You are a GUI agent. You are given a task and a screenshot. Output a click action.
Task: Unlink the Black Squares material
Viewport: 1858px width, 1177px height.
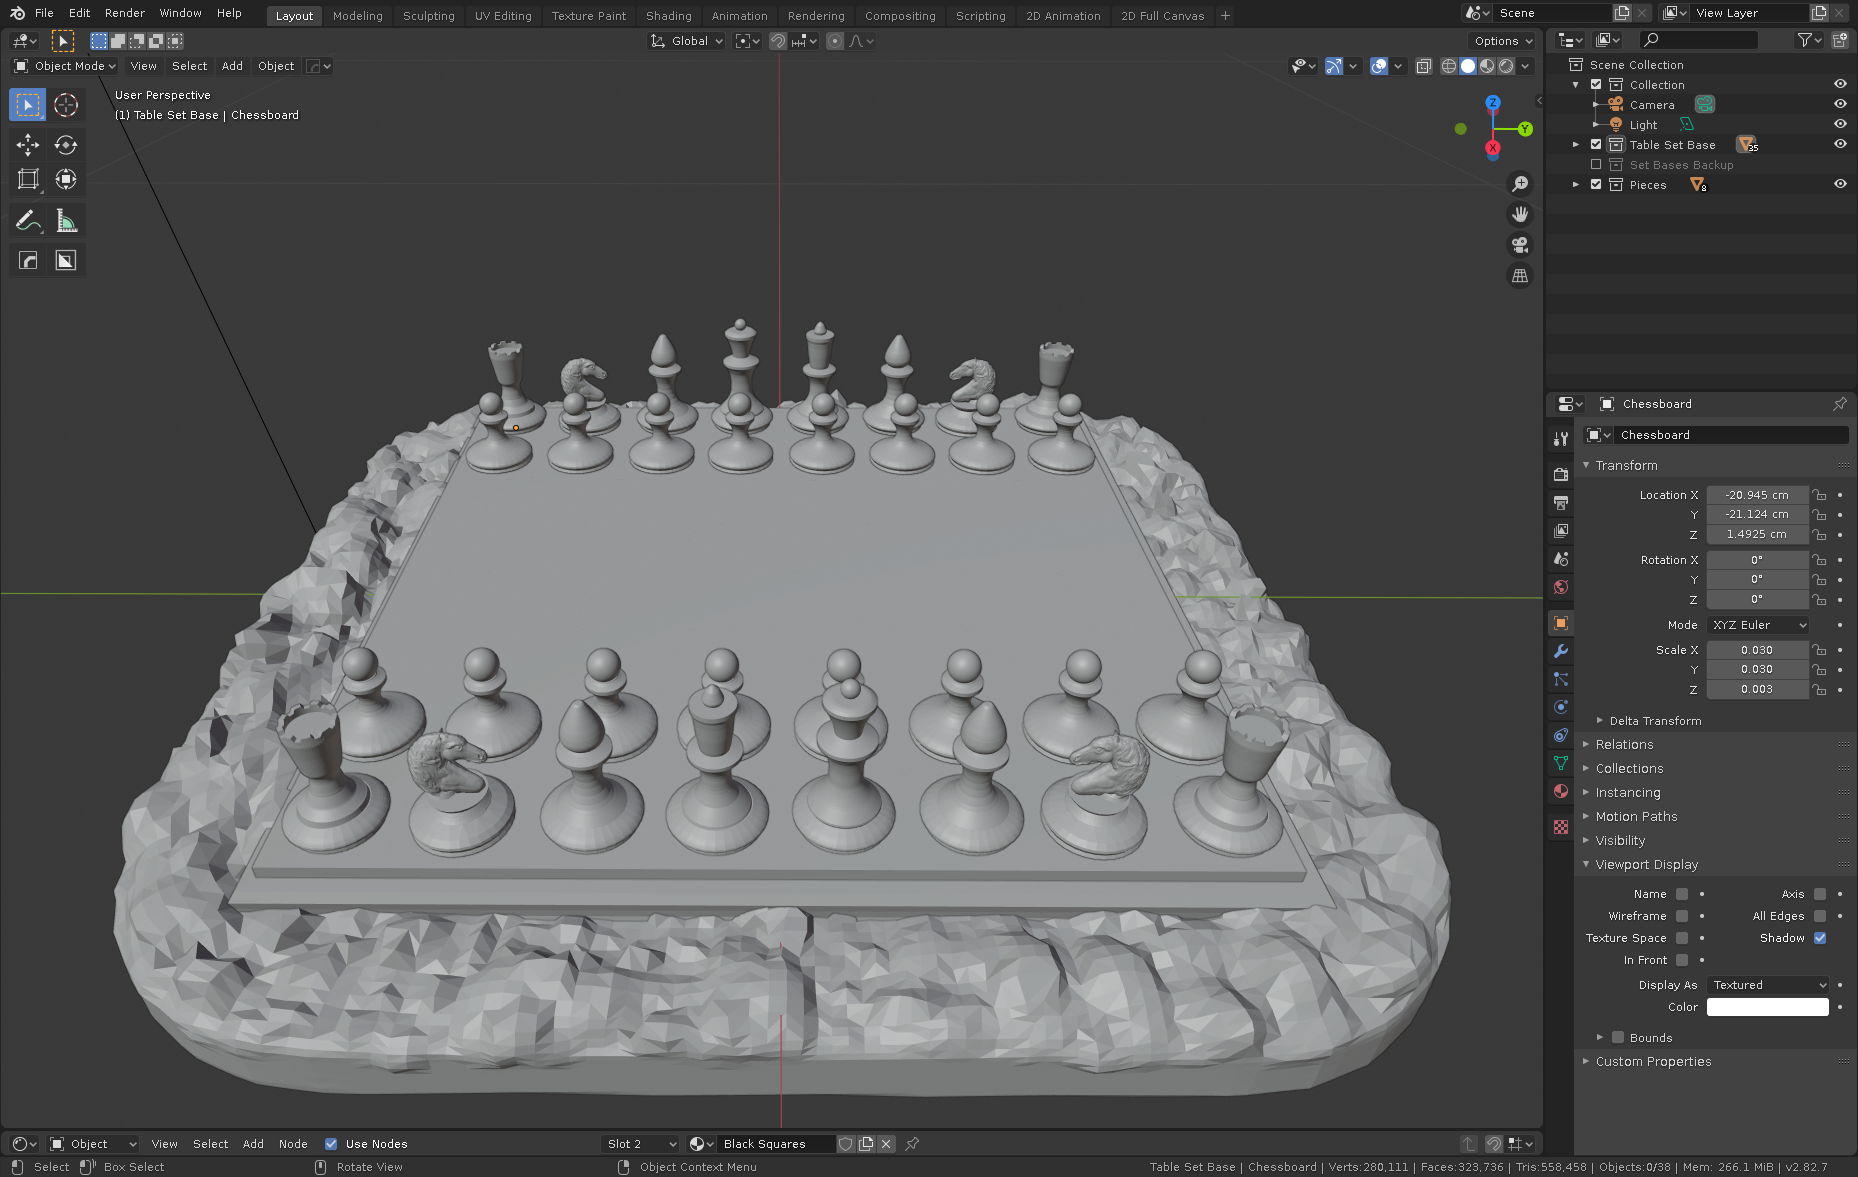(x=886, y=1144)
